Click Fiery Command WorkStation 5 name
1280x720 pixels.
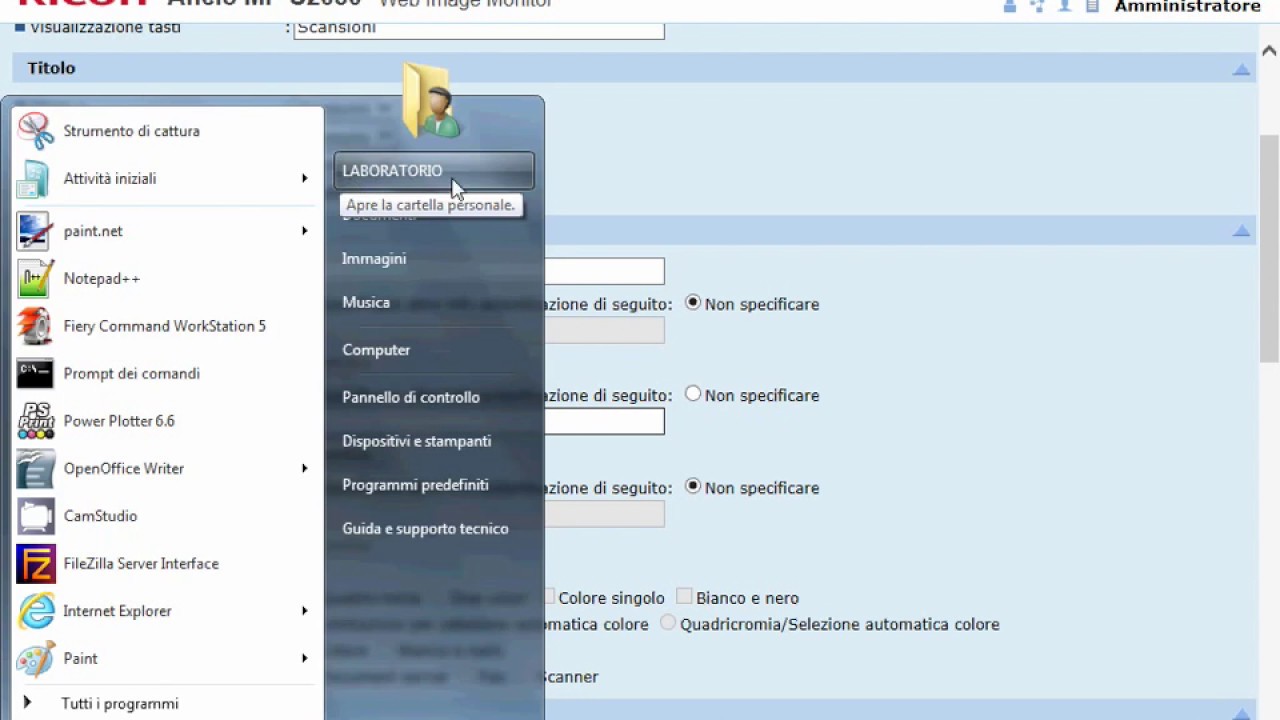[164, 326]
